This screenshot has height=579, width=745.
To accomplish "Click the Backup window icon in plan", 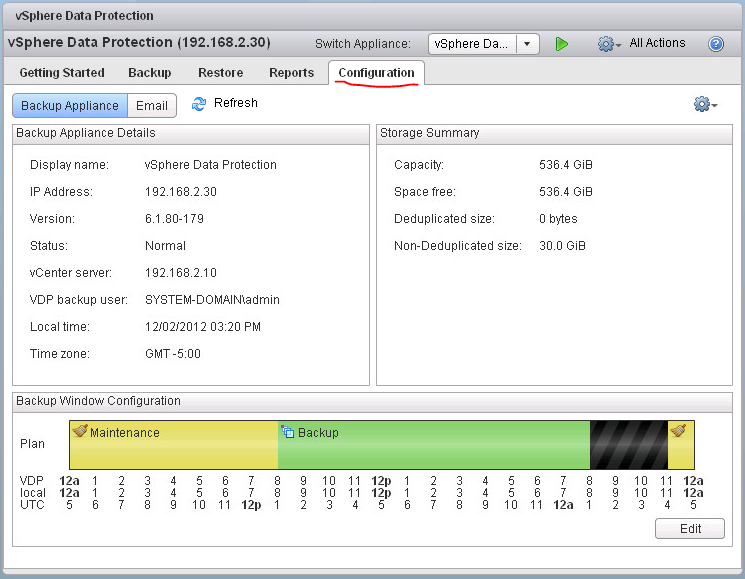I will pos(287,431).
